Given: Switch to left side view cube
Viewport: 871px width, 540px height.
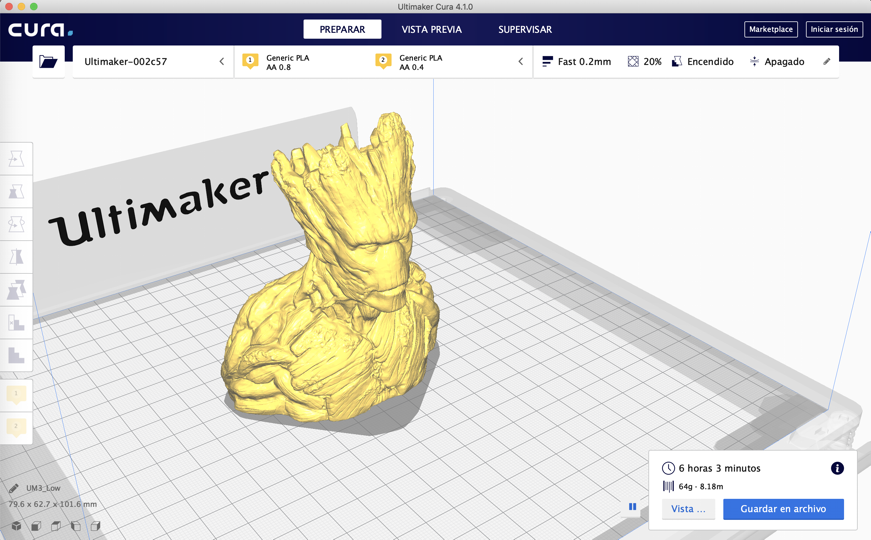Looking at the screenshot, I should pos(76,526).
